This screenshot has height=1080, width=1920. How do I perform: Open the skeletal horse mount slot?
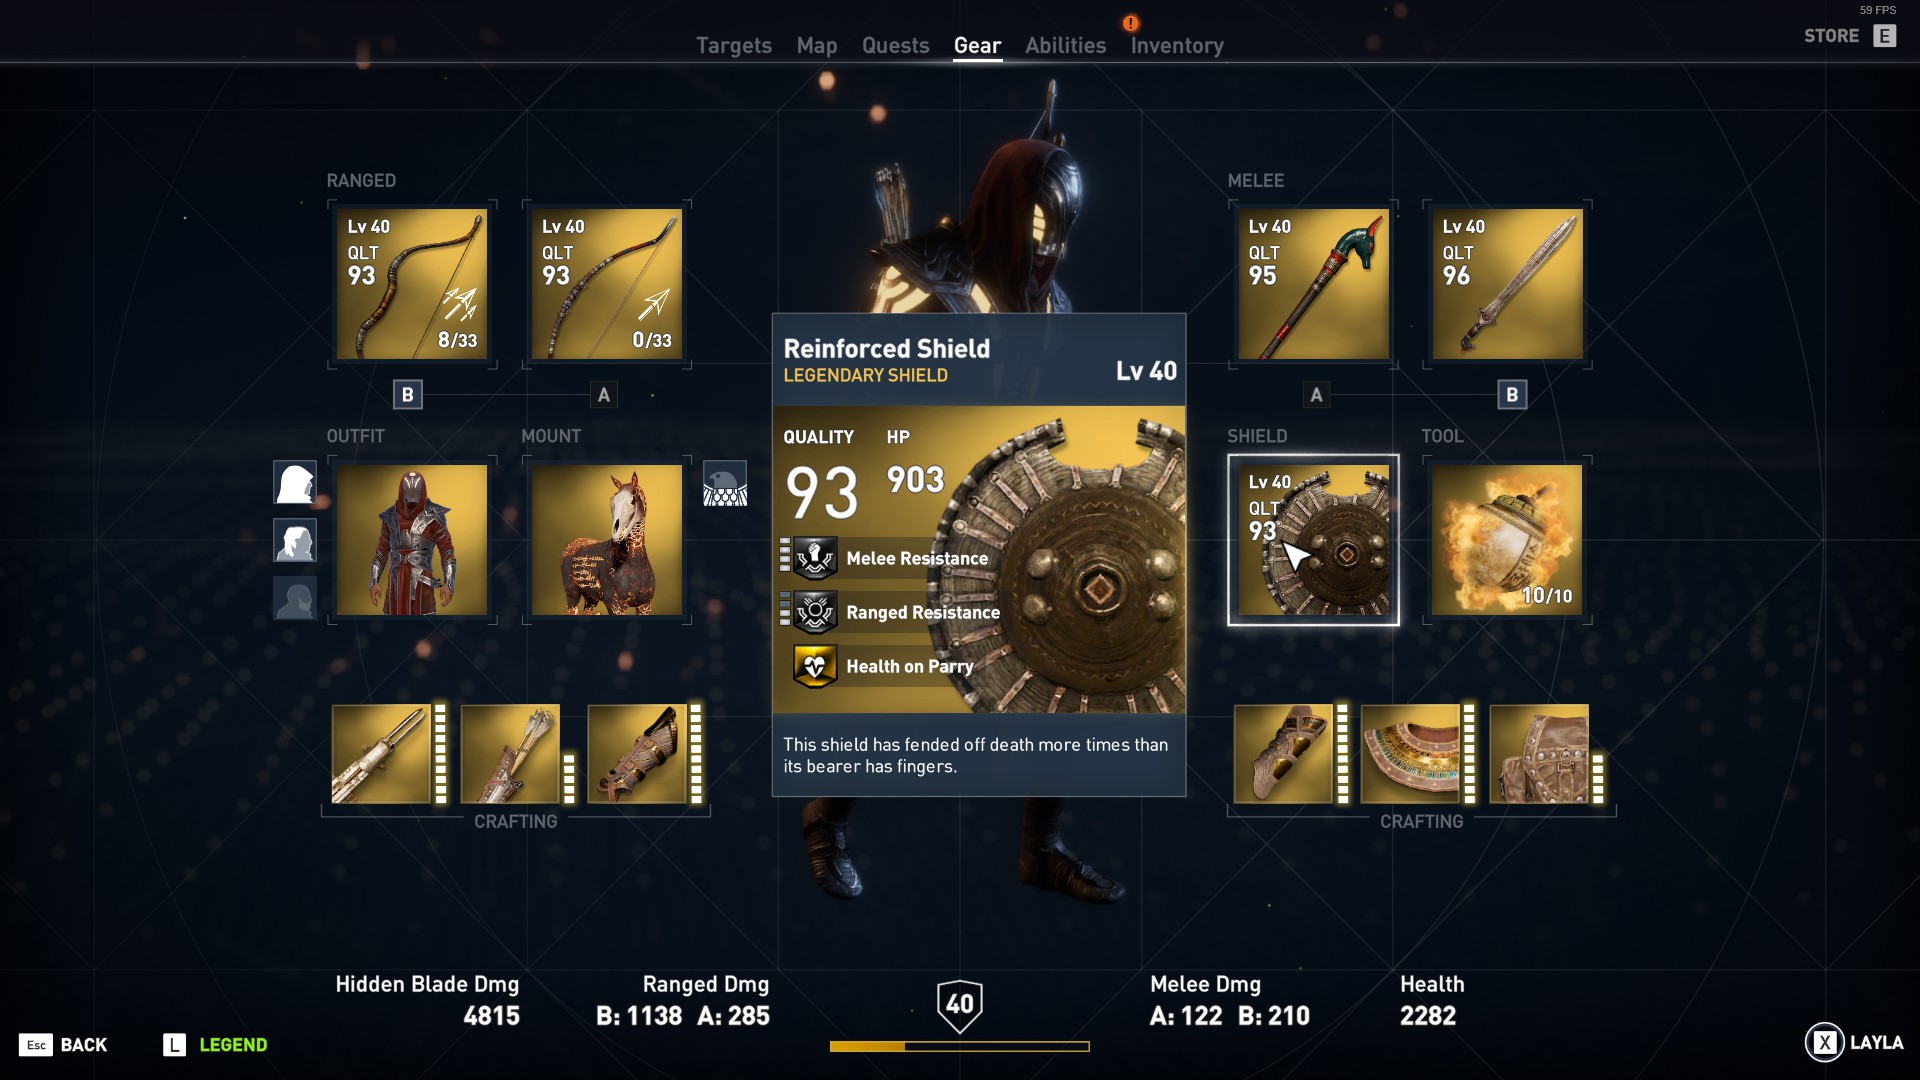(x=607, y=540)
